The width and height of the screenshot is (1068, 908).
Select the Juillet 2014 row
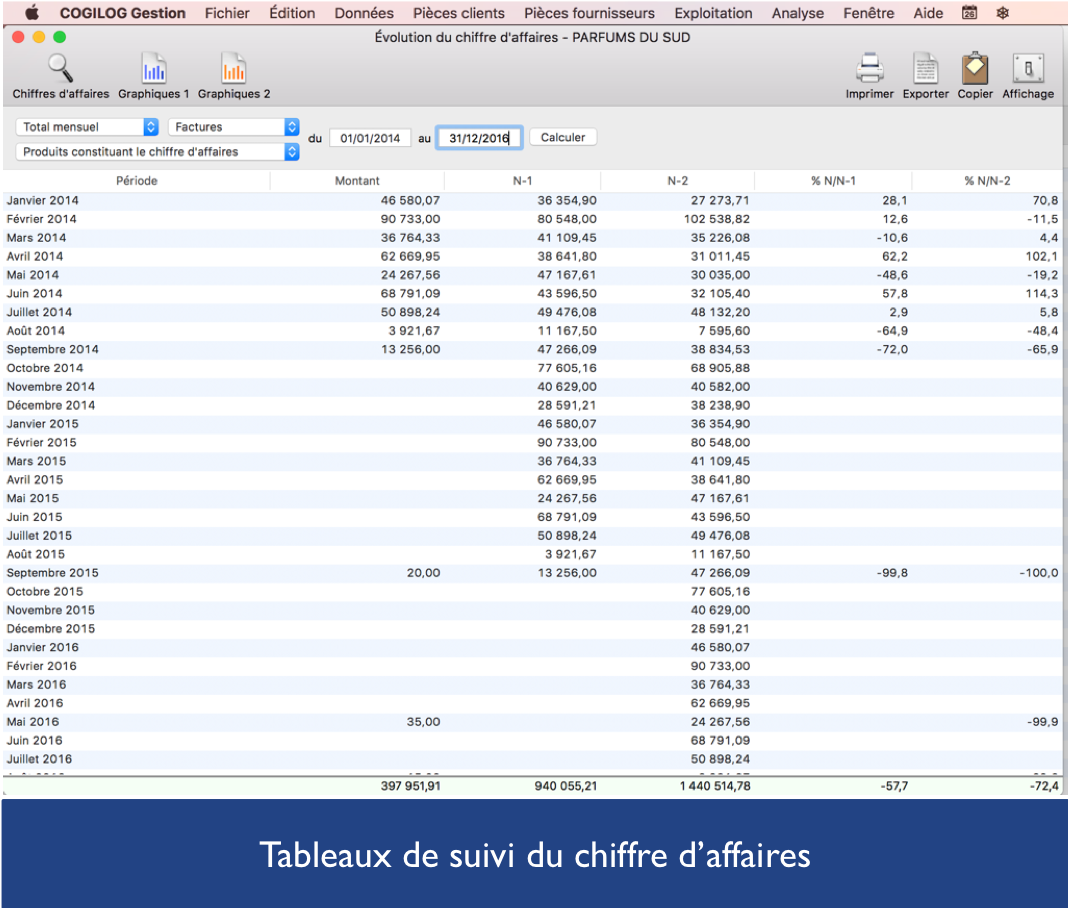532,312
